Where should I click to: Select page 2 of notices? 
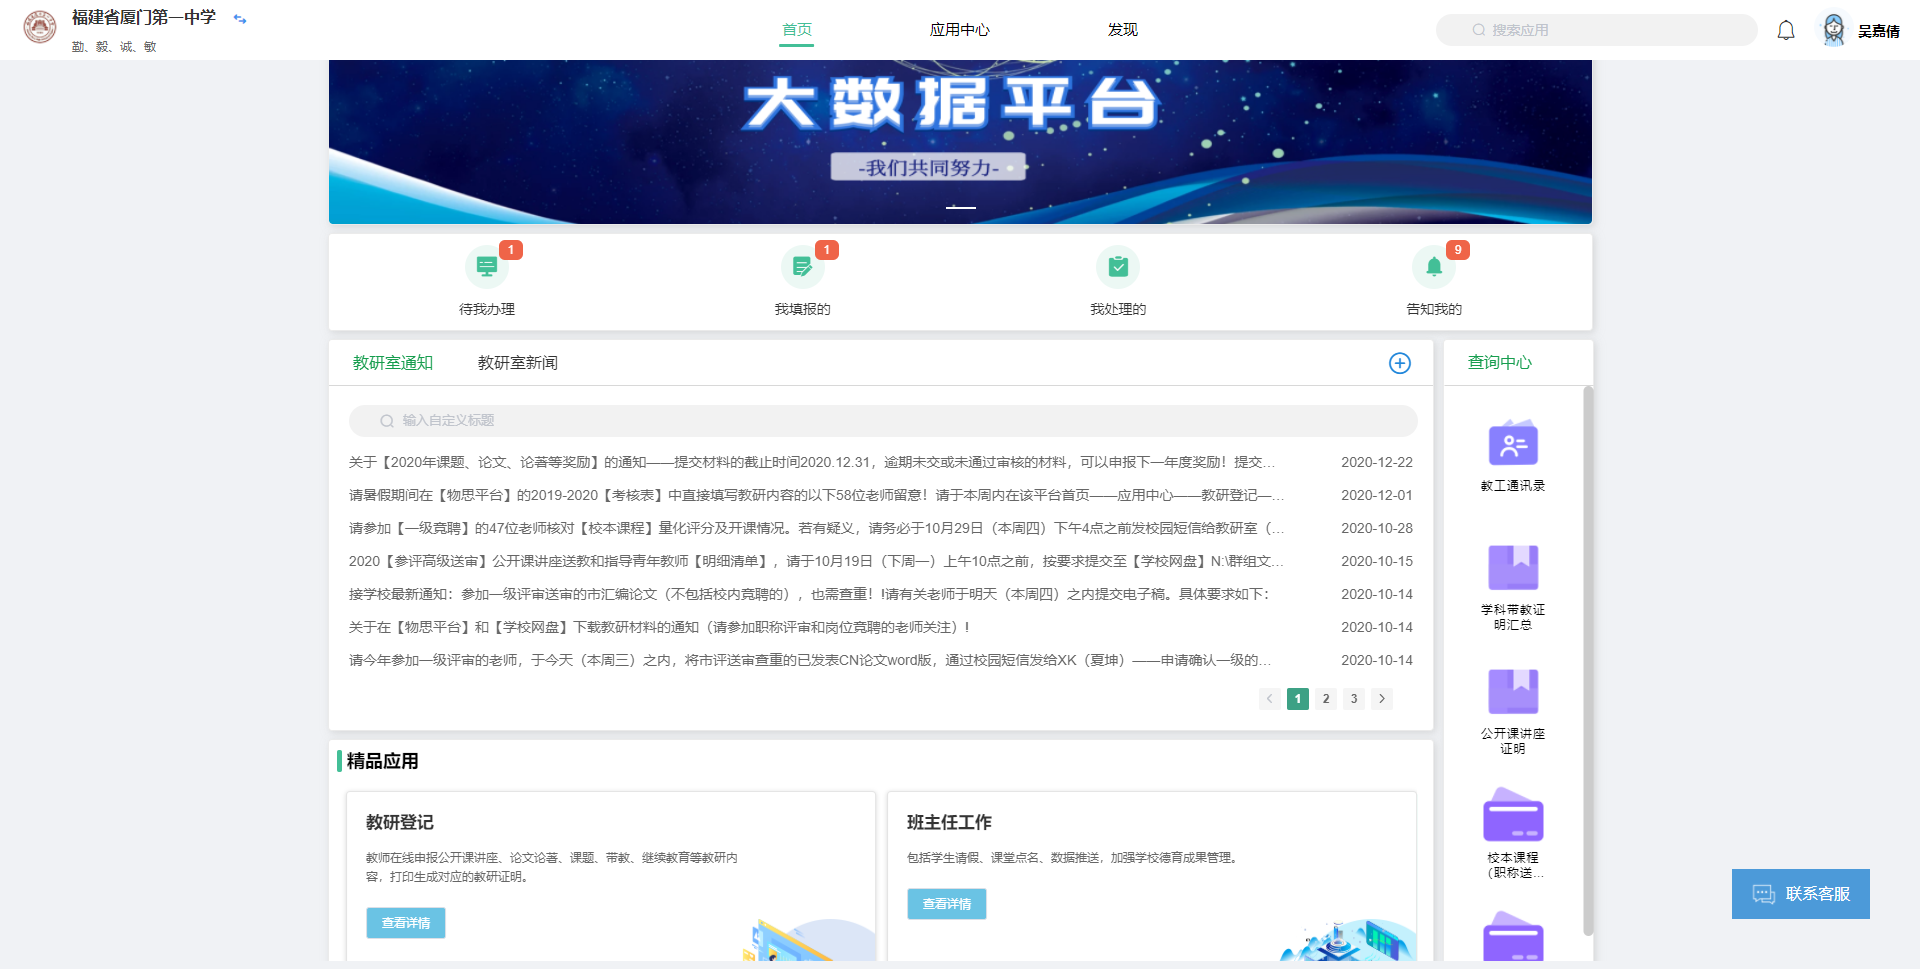tap(1325, 699)
